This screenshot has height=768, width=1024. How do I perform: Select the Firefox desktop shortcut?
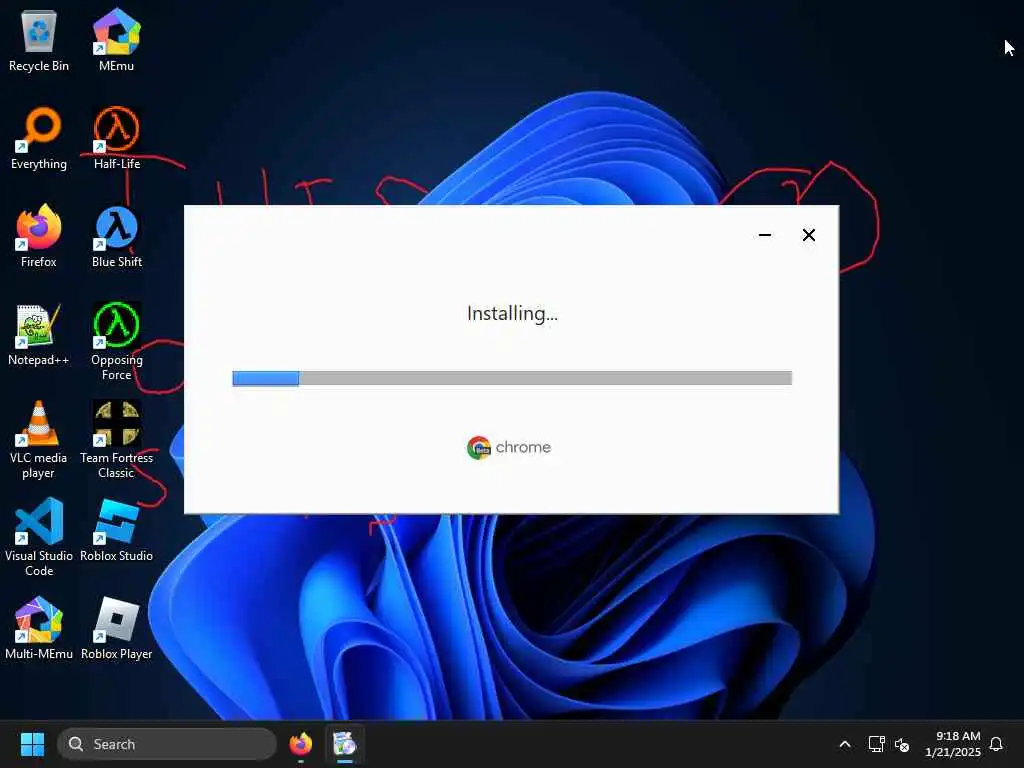39,236
